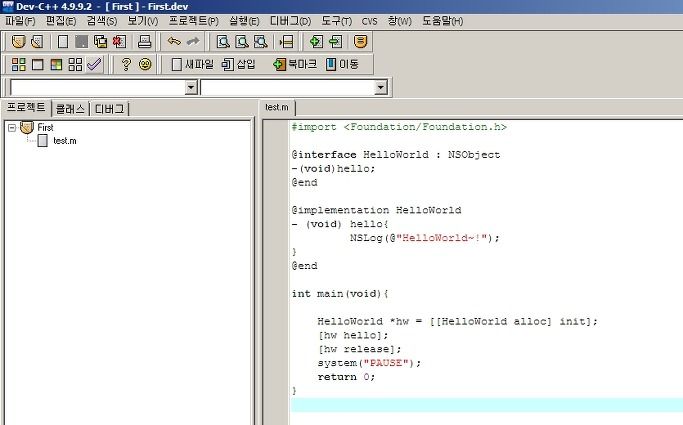This screenshot has width=683, height=425.
Task: Click the compile four colored squares icon
Action: coord(18,64)
